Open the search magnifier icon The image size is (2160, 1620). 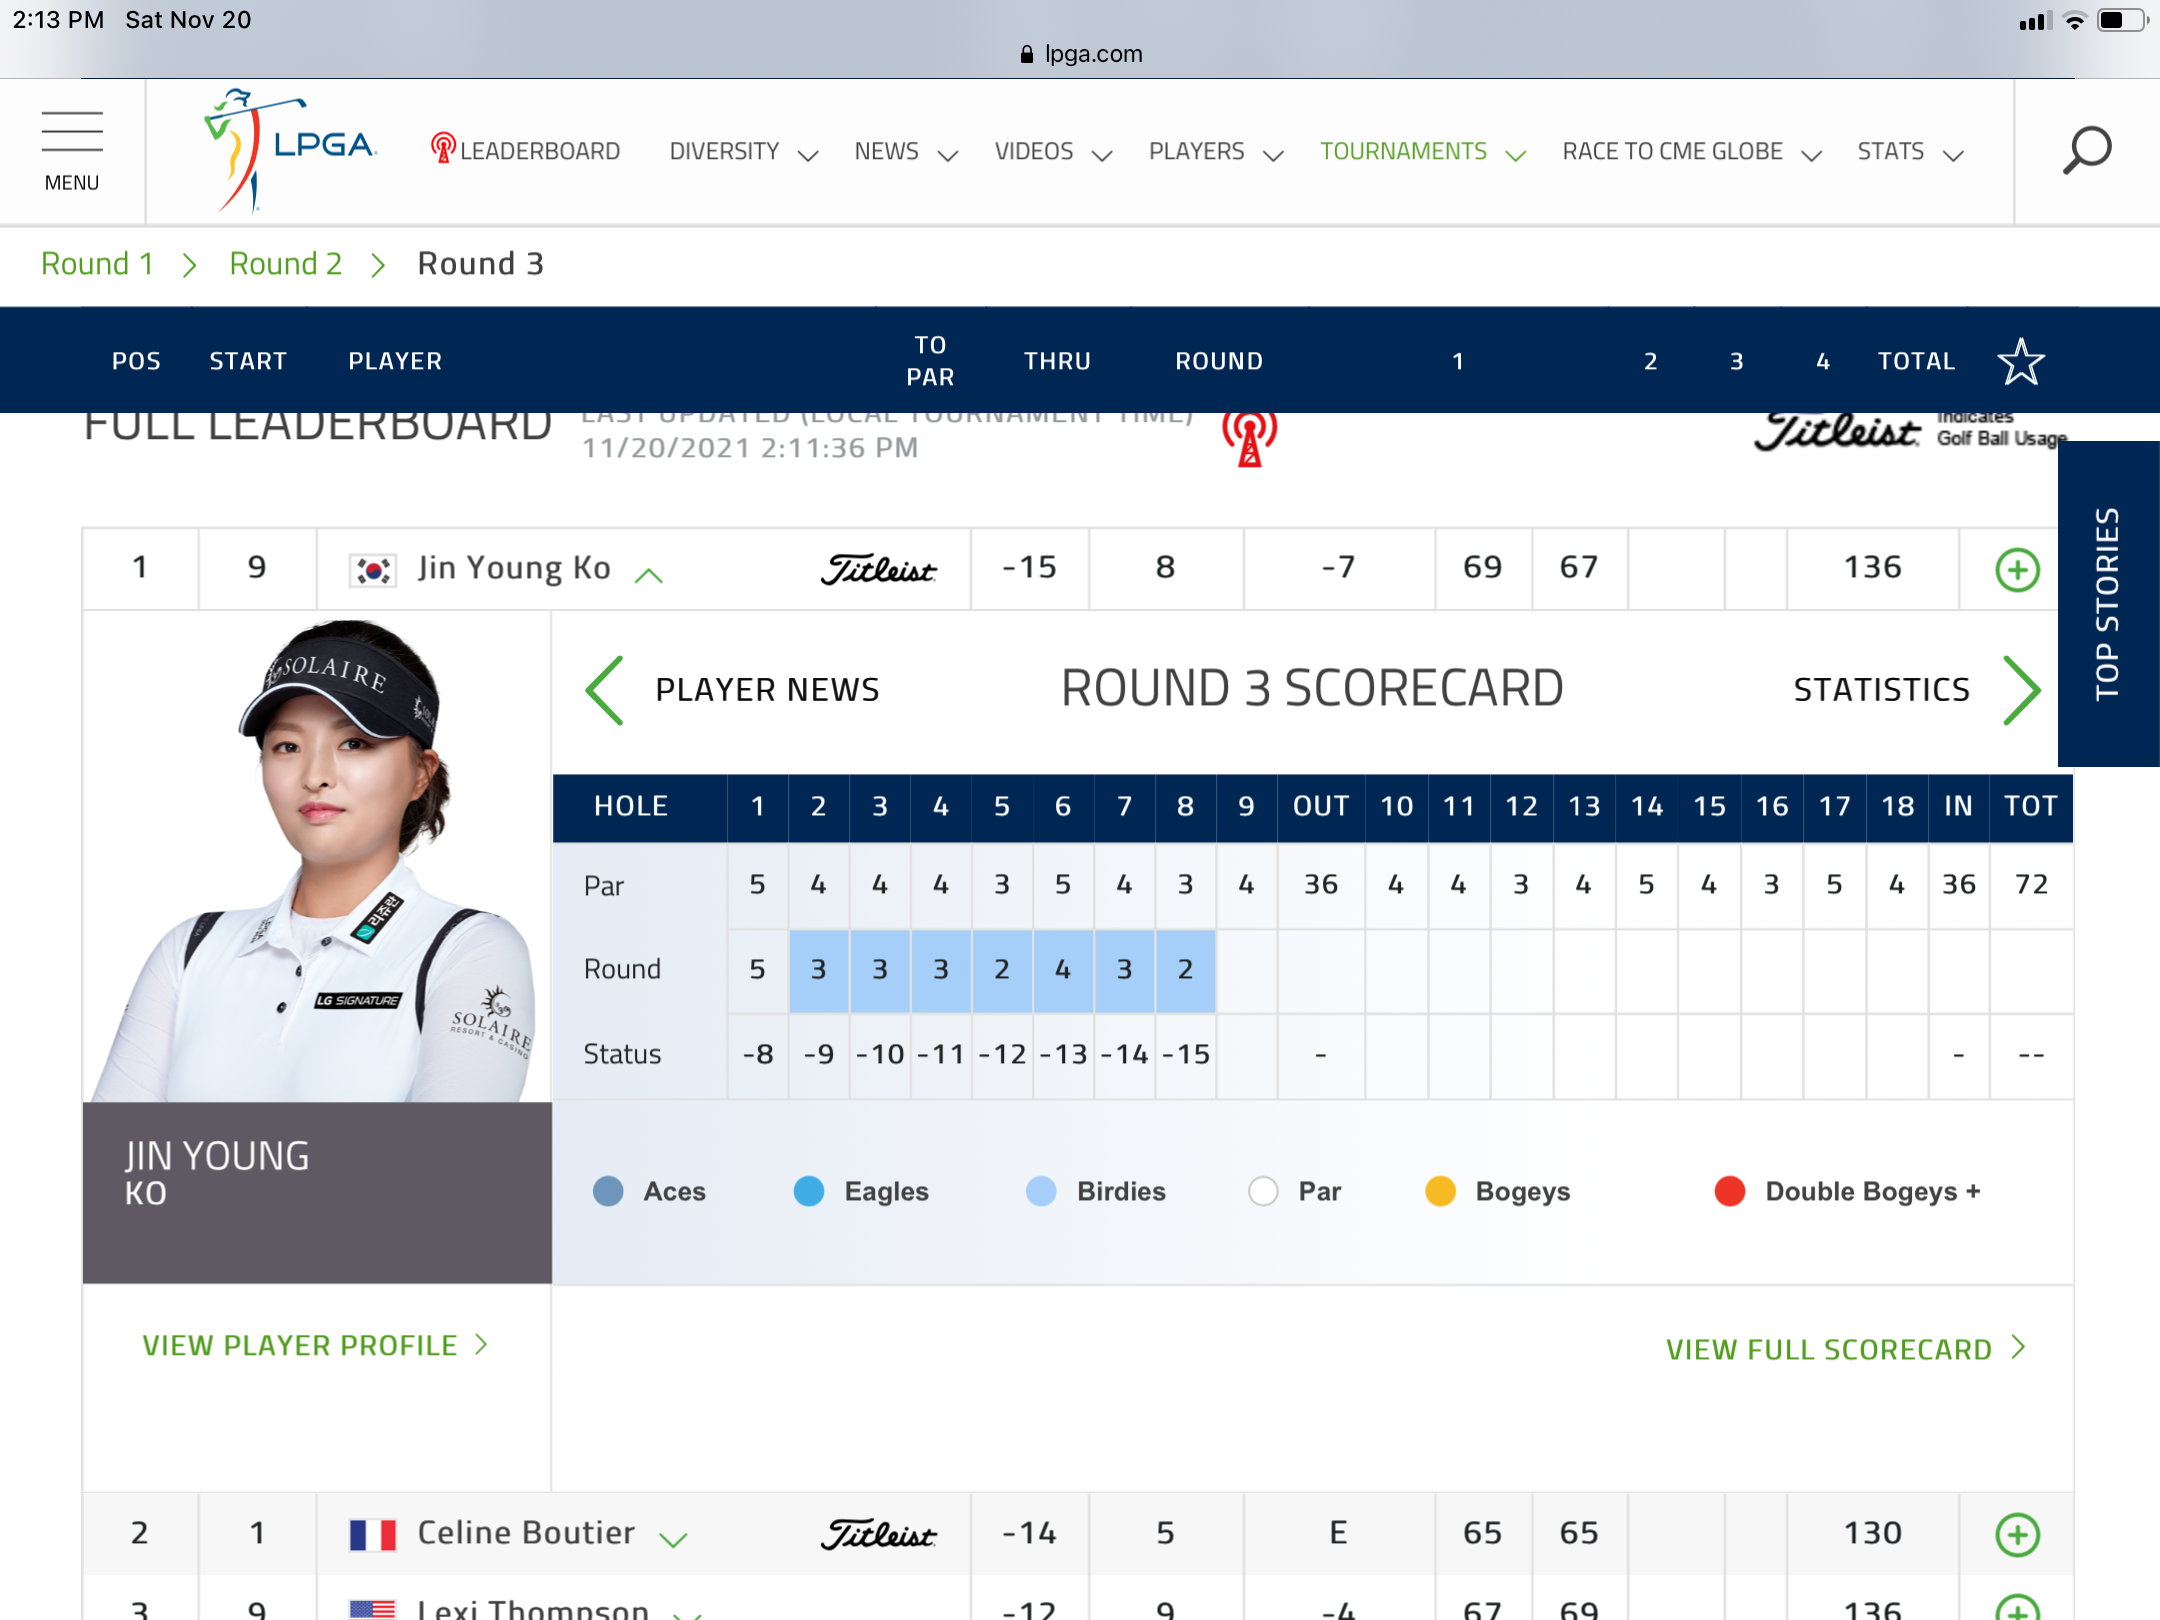click(x=2086, y=150)
